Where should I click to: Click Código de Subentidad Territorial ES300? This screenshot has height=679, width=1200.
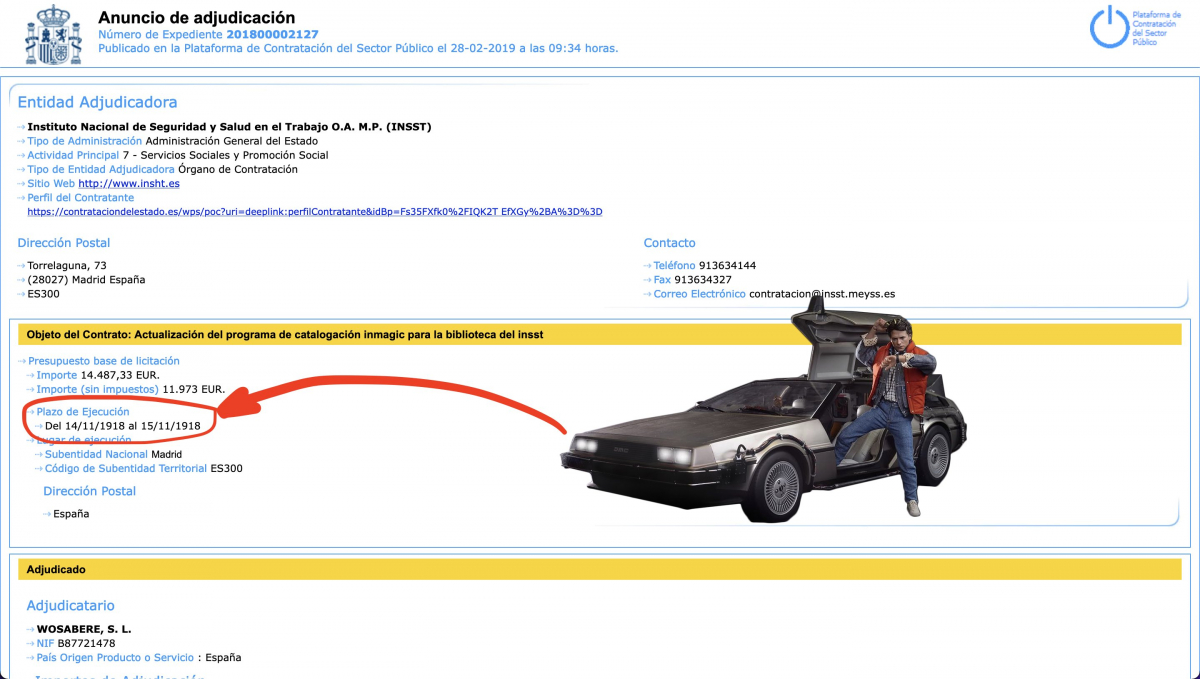point(143,468)
